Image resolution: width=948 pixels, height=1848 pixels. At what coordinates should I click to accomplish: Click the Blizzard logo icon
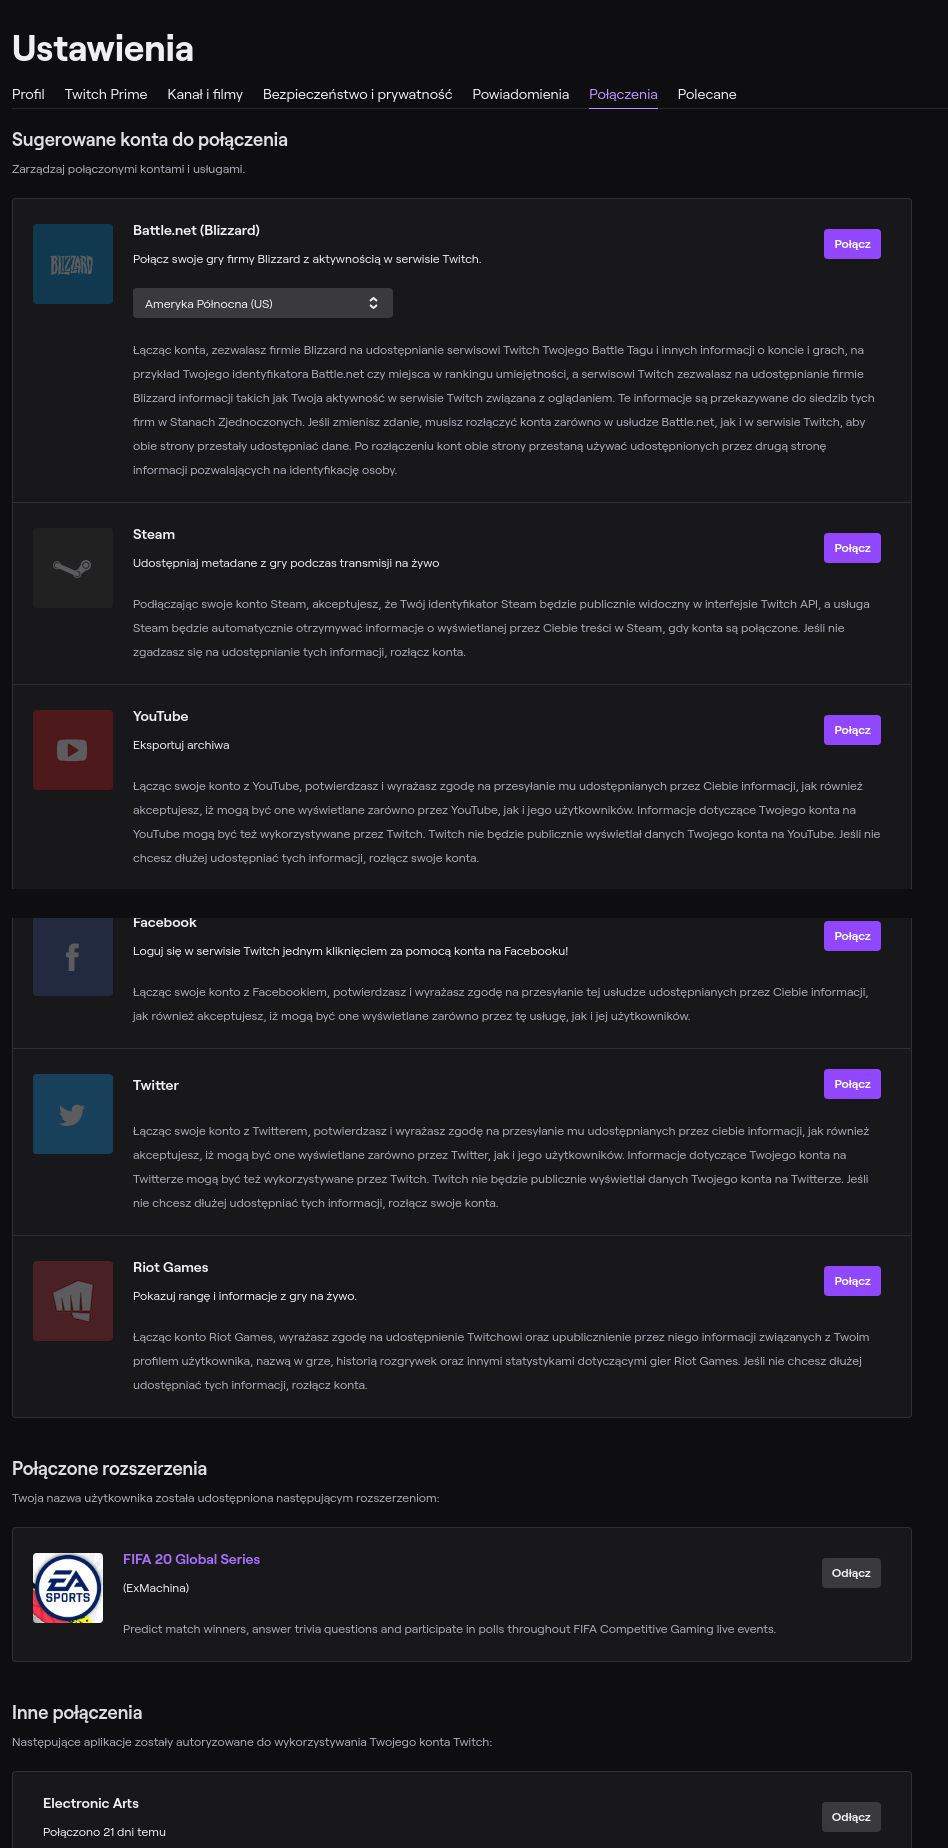click(x=72, y=264)
